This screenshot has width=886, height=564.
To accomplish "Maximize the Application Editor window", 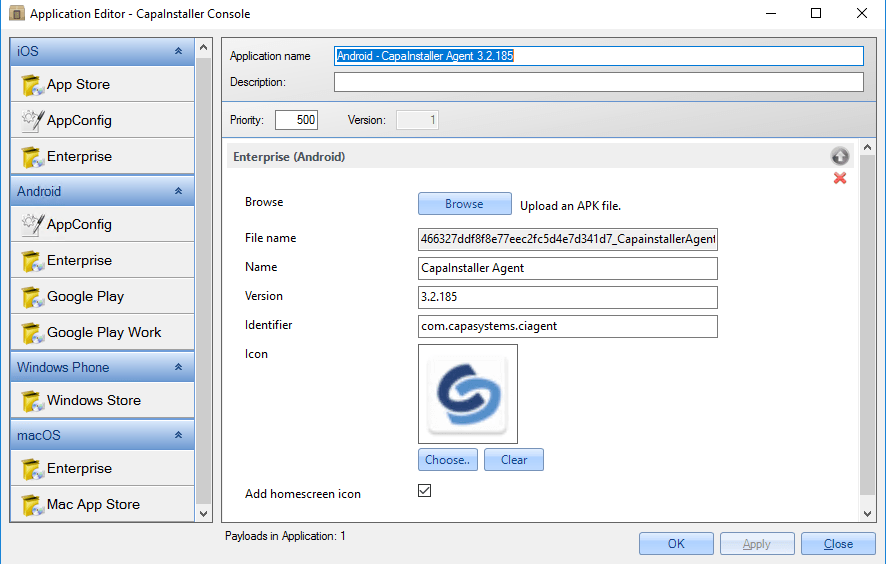I will (x=816, y=13).
